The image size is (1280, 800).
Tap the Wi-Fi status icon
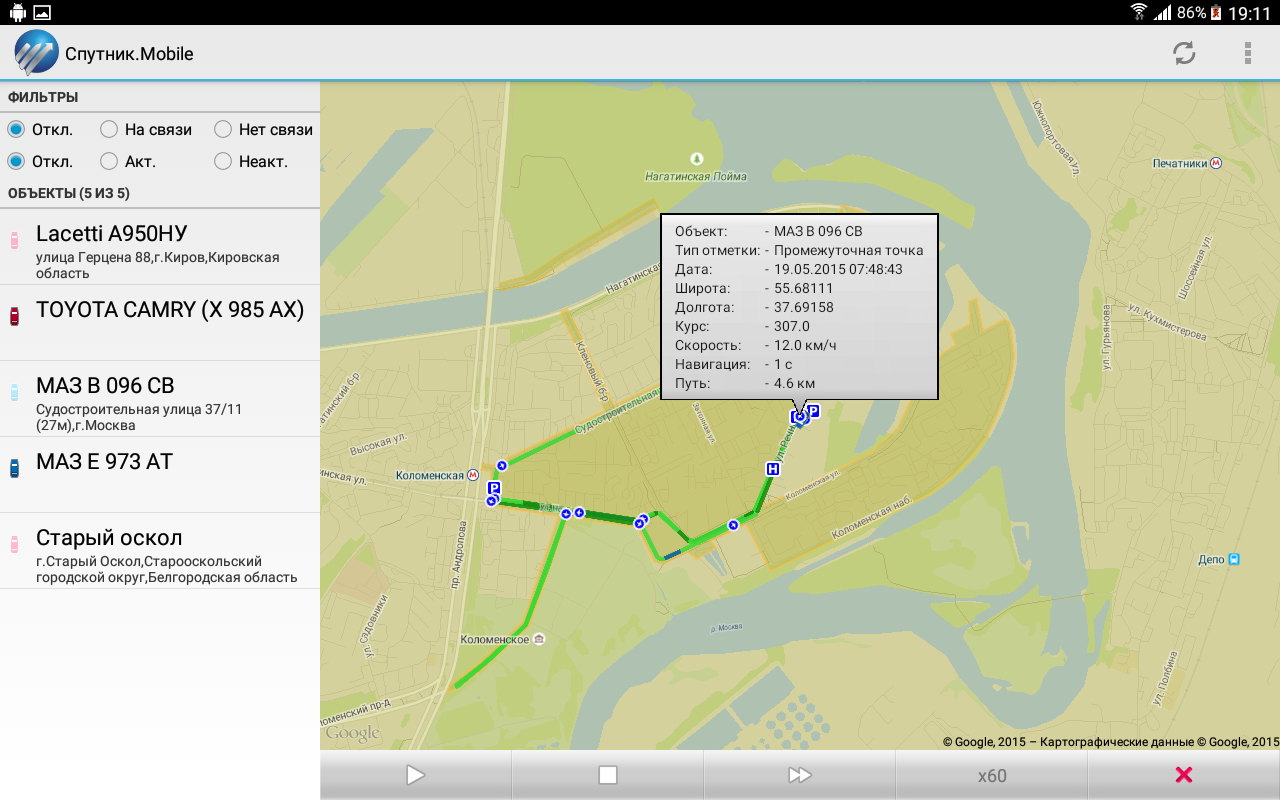click(1138, 13)
